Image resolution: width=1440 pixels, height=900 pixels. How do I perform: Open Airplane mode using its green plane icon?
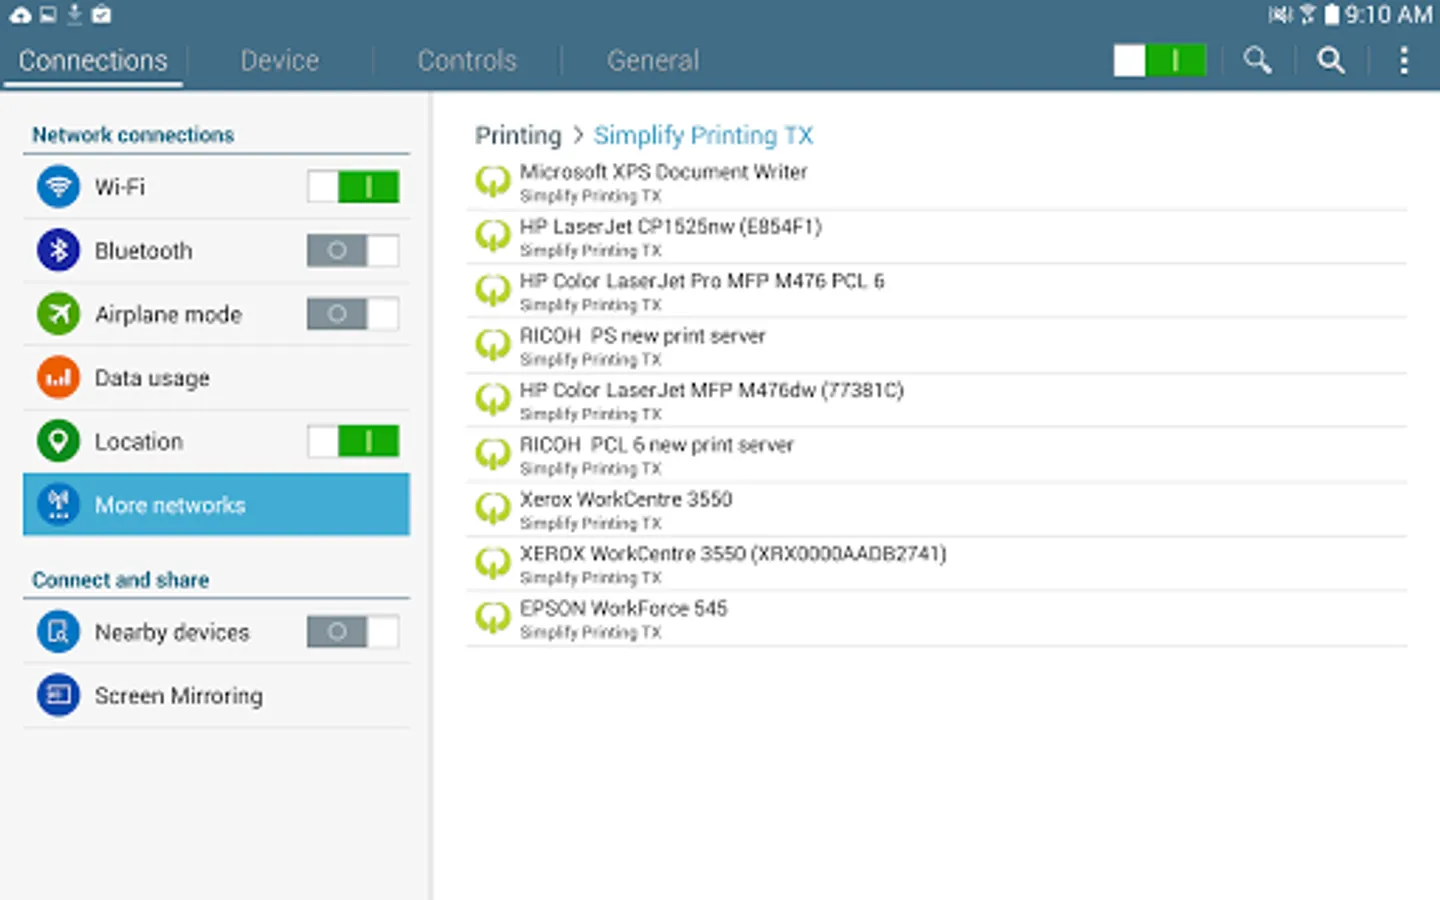pyautogui.click(x=58, y=314)
